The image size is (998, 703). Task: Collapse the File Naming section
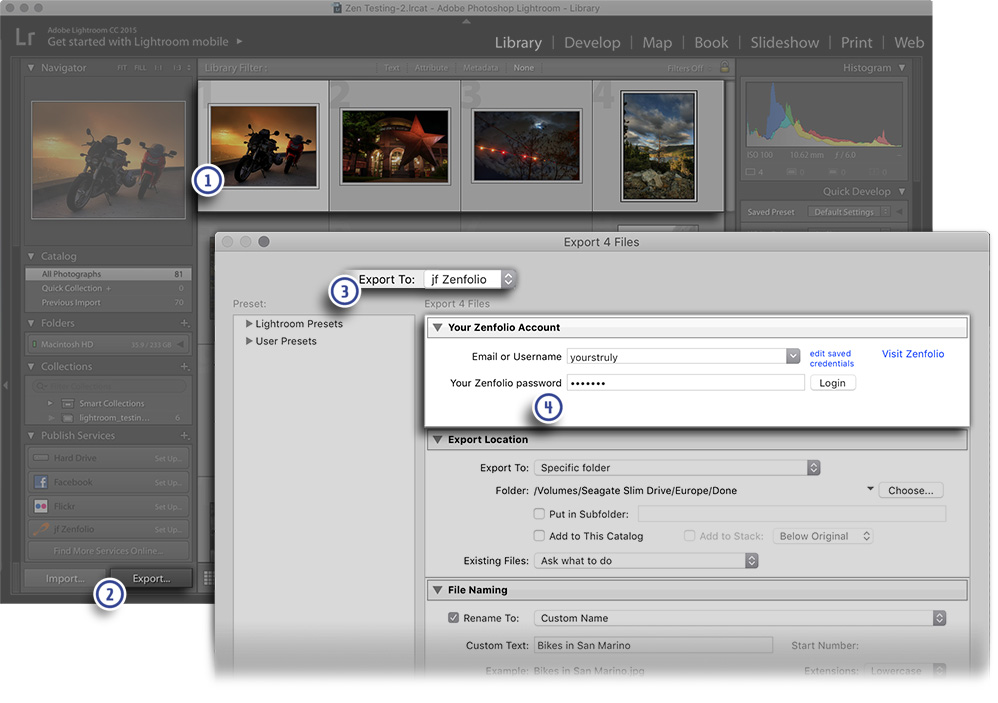click(437, 590)
